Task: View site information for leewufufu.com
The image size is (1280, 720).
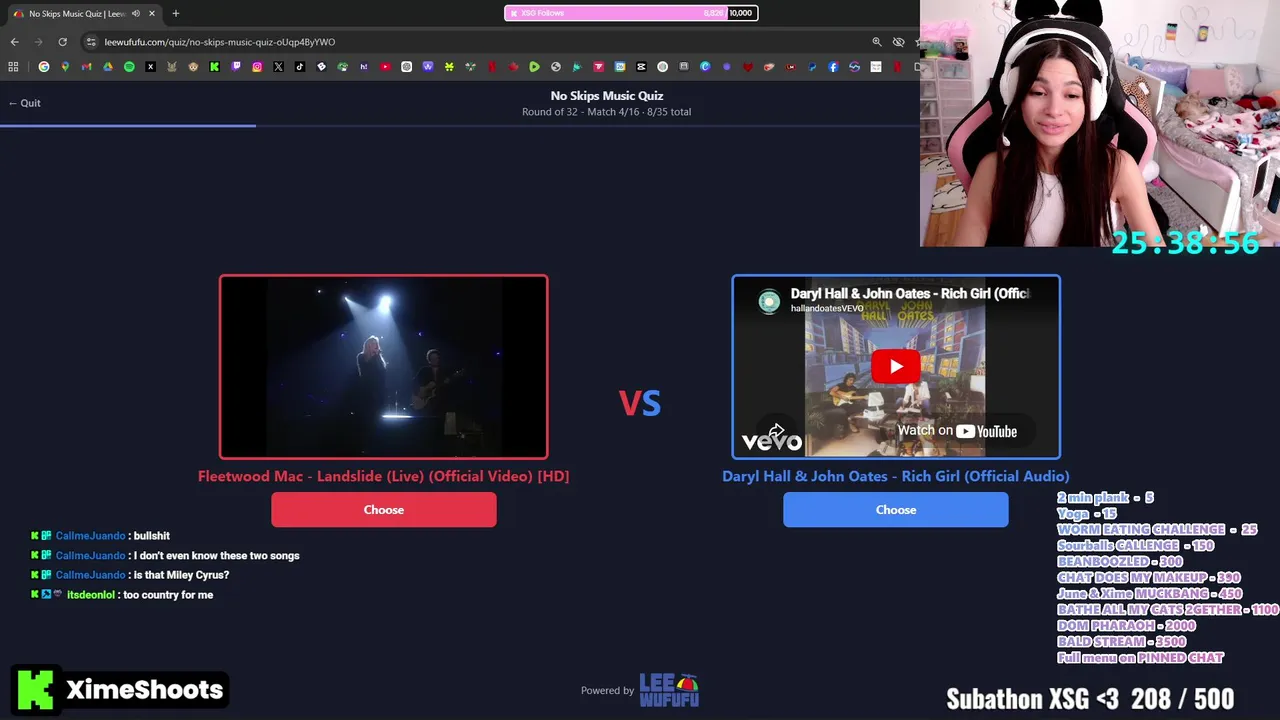Action: [x=91, y=42]
